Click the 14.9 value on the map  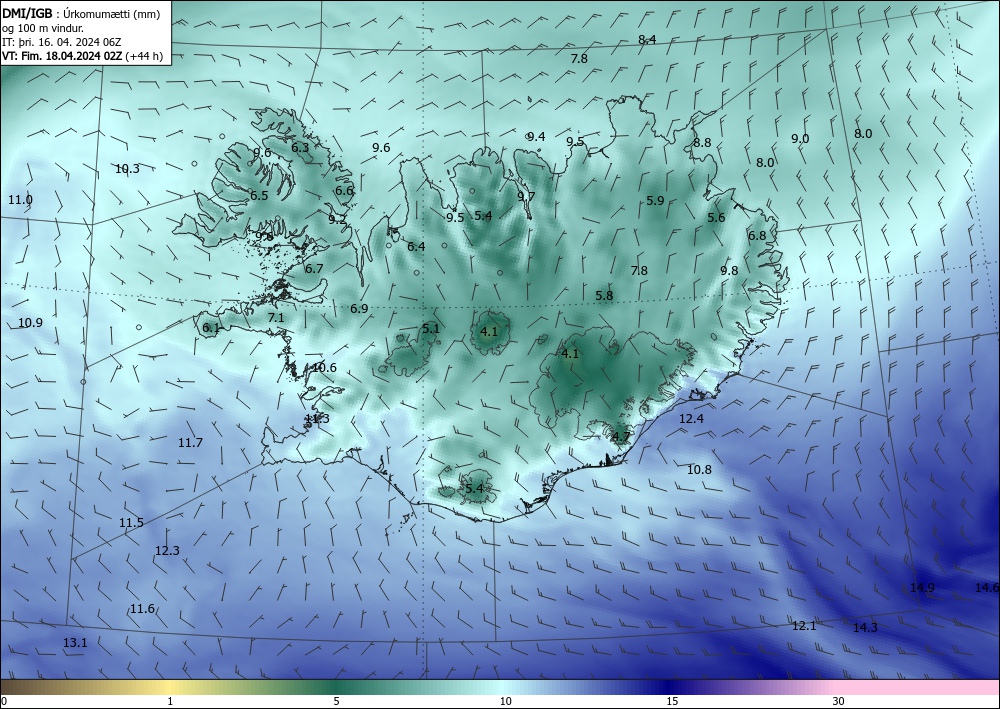[922, 588]
